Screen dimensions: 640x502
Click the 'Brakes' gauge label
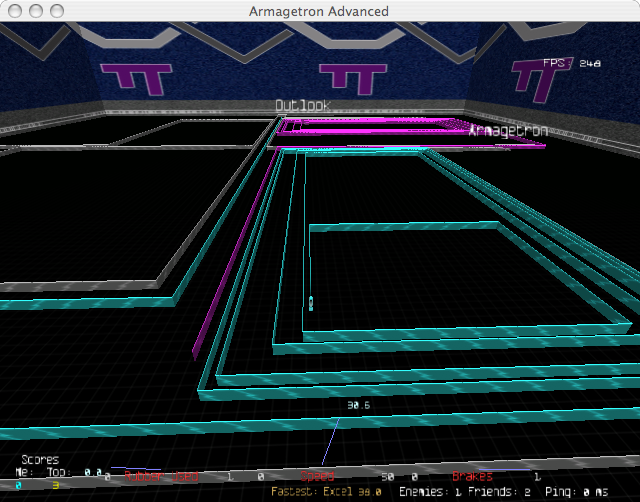[472, 476]
